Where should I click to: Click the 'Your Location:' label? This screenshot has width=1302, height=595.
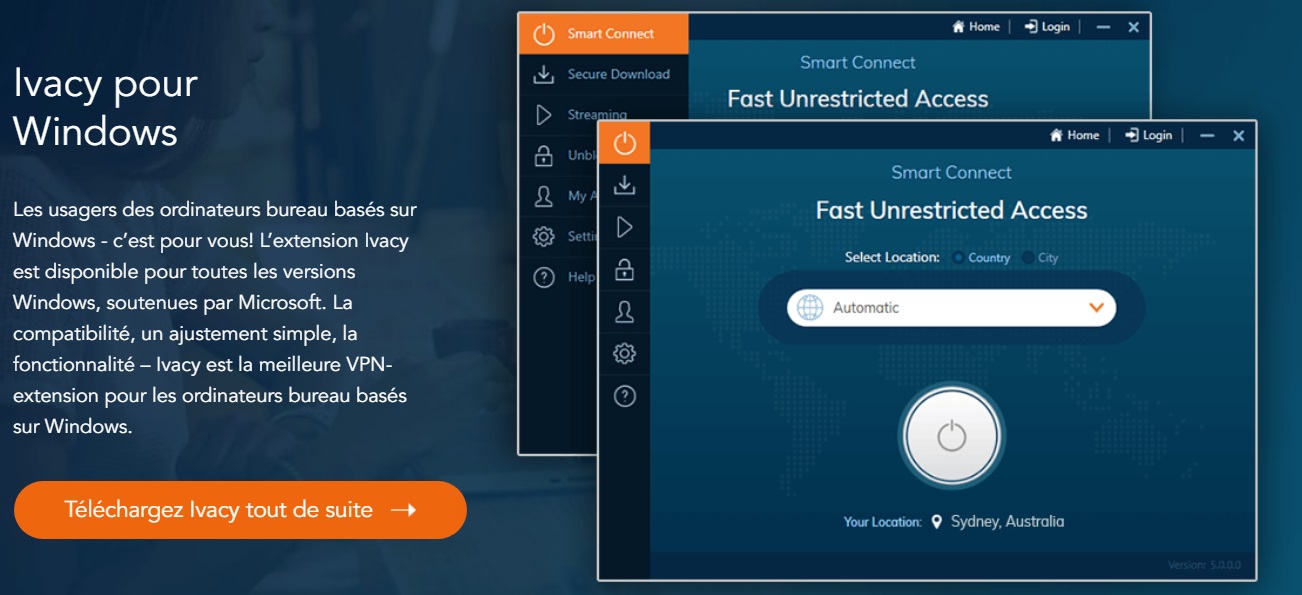click(882, 522)
